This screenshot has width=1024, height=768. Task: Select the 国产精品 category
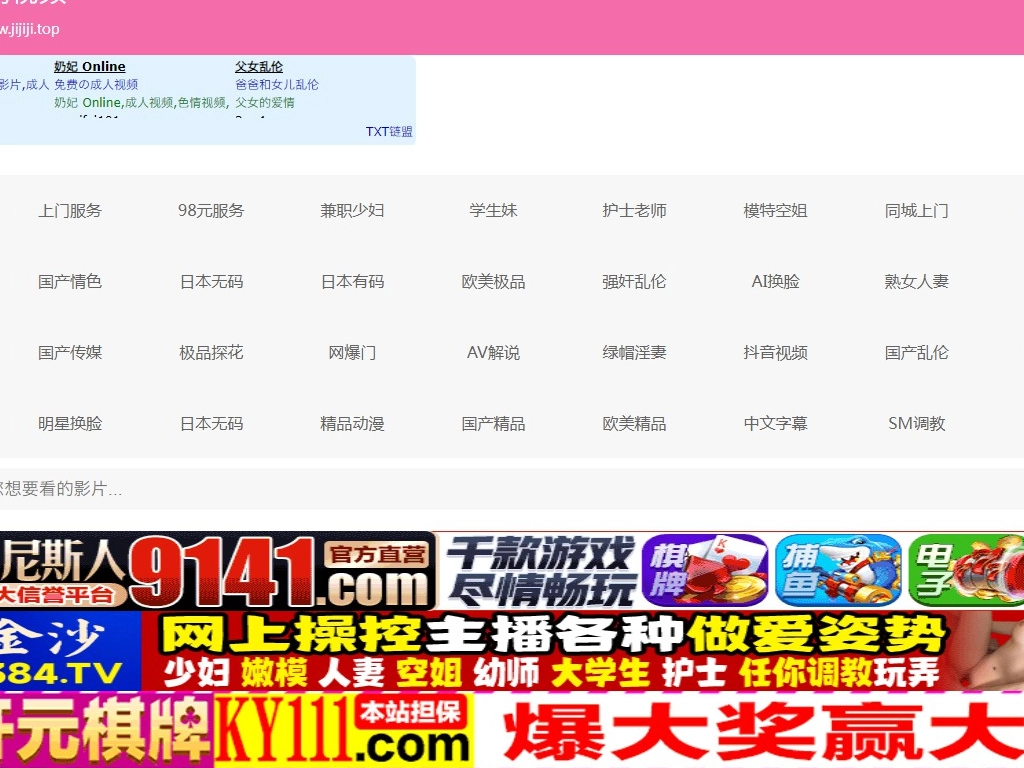pos(493,423)
